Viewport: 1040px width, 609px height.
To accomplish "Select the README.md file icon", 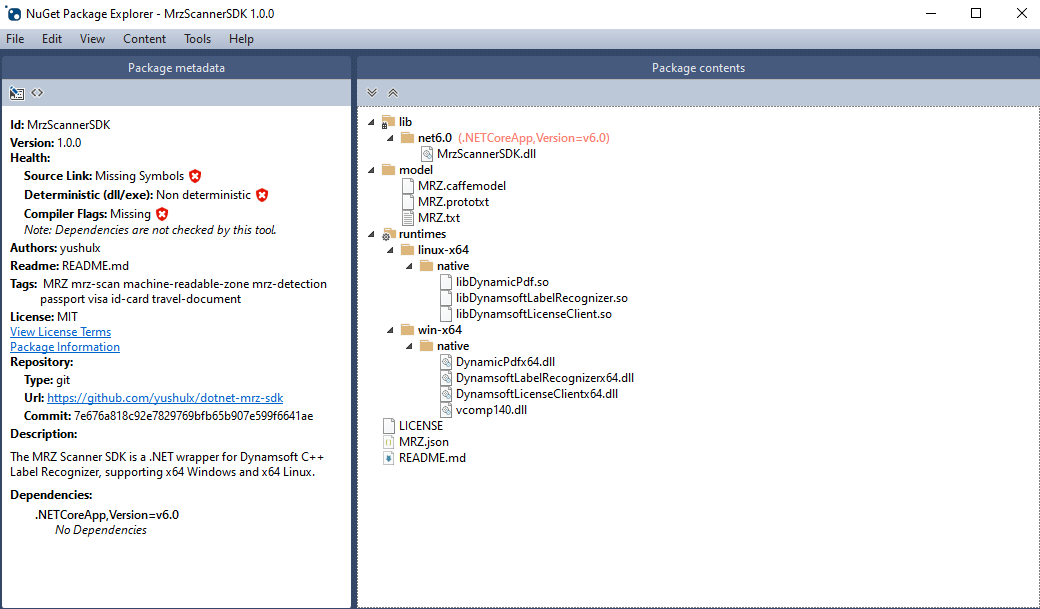I will (389, 458).
